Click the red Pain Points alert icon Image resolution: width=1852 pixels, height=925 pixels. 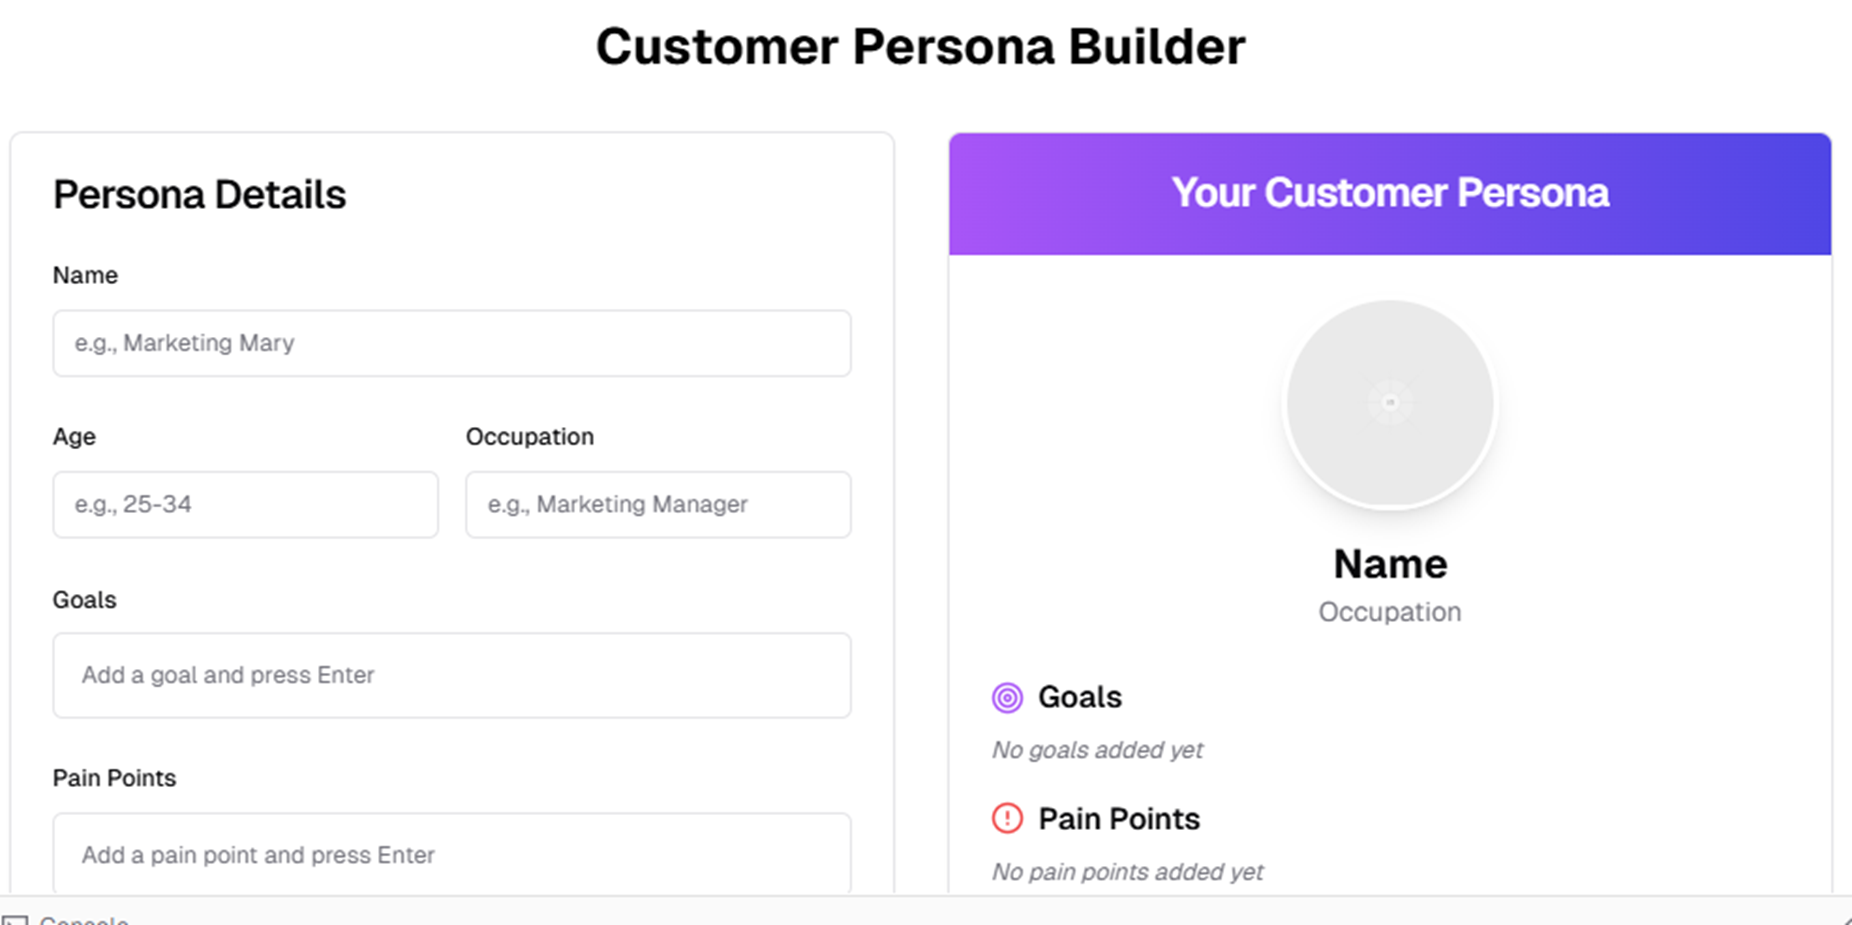[1007, 818]
